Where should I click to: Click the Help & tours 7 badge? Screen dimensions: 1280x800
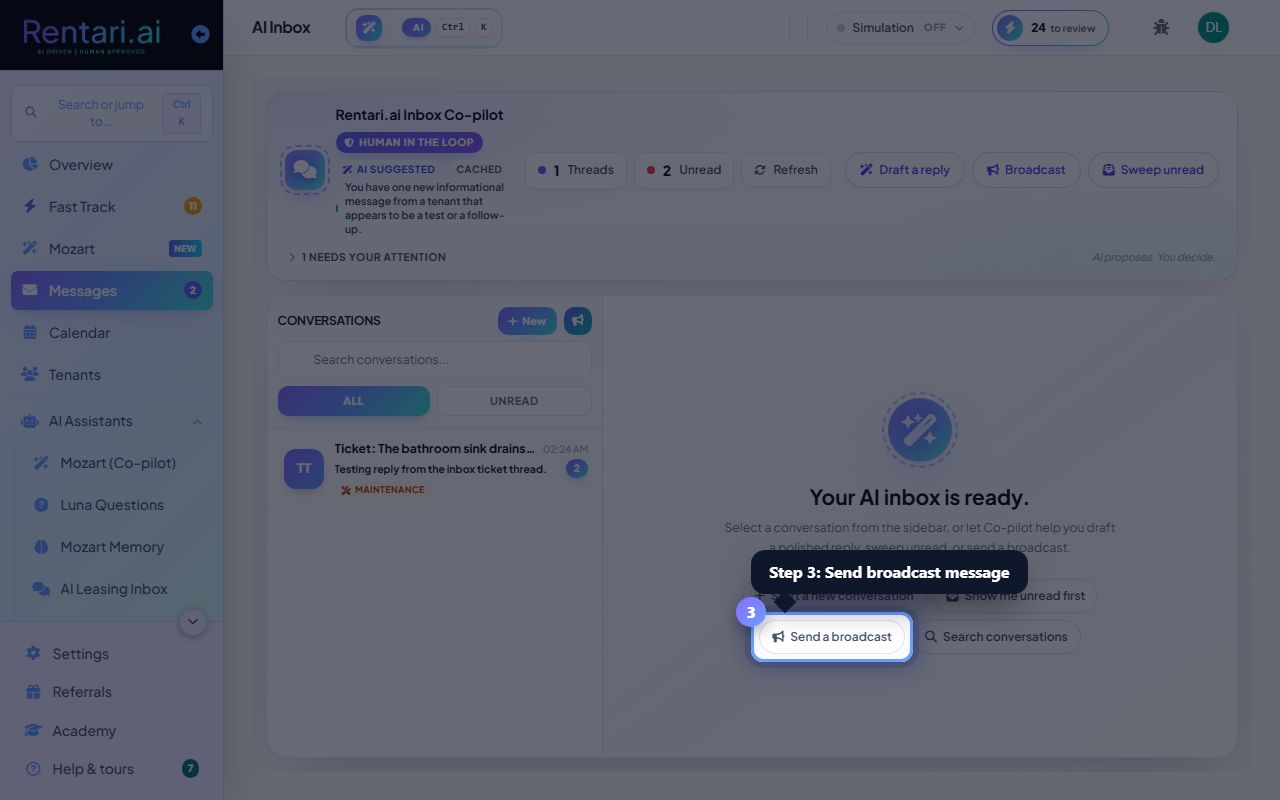click(x=190, y=769)
